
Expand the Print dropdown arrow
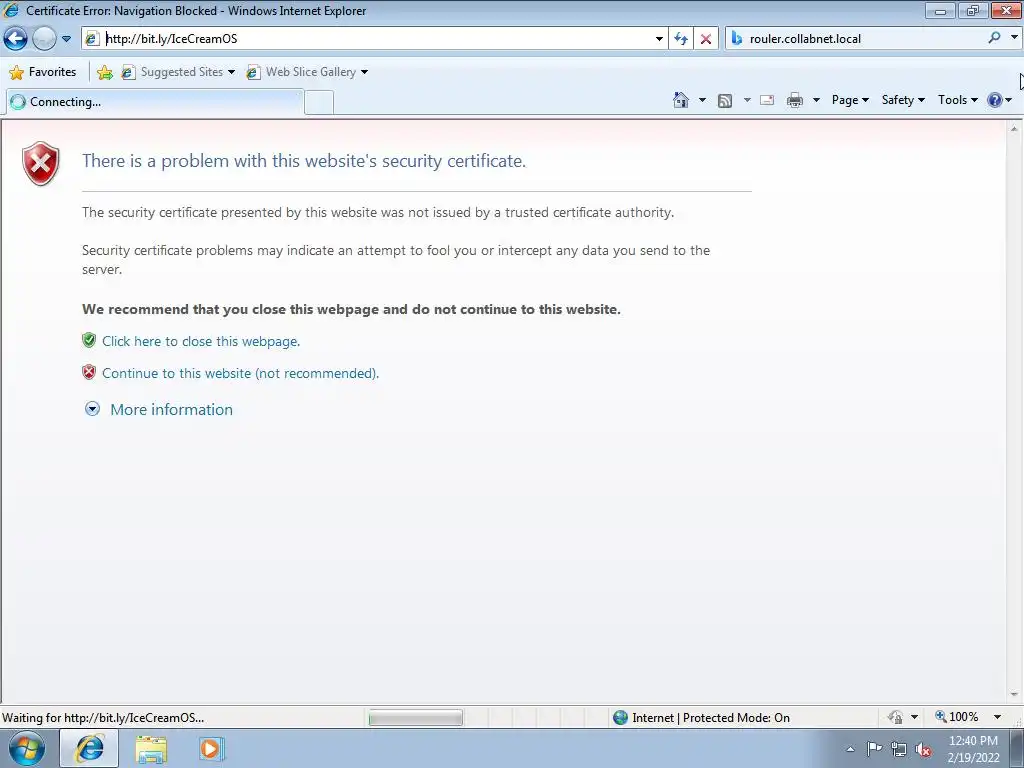click(816, 100)
